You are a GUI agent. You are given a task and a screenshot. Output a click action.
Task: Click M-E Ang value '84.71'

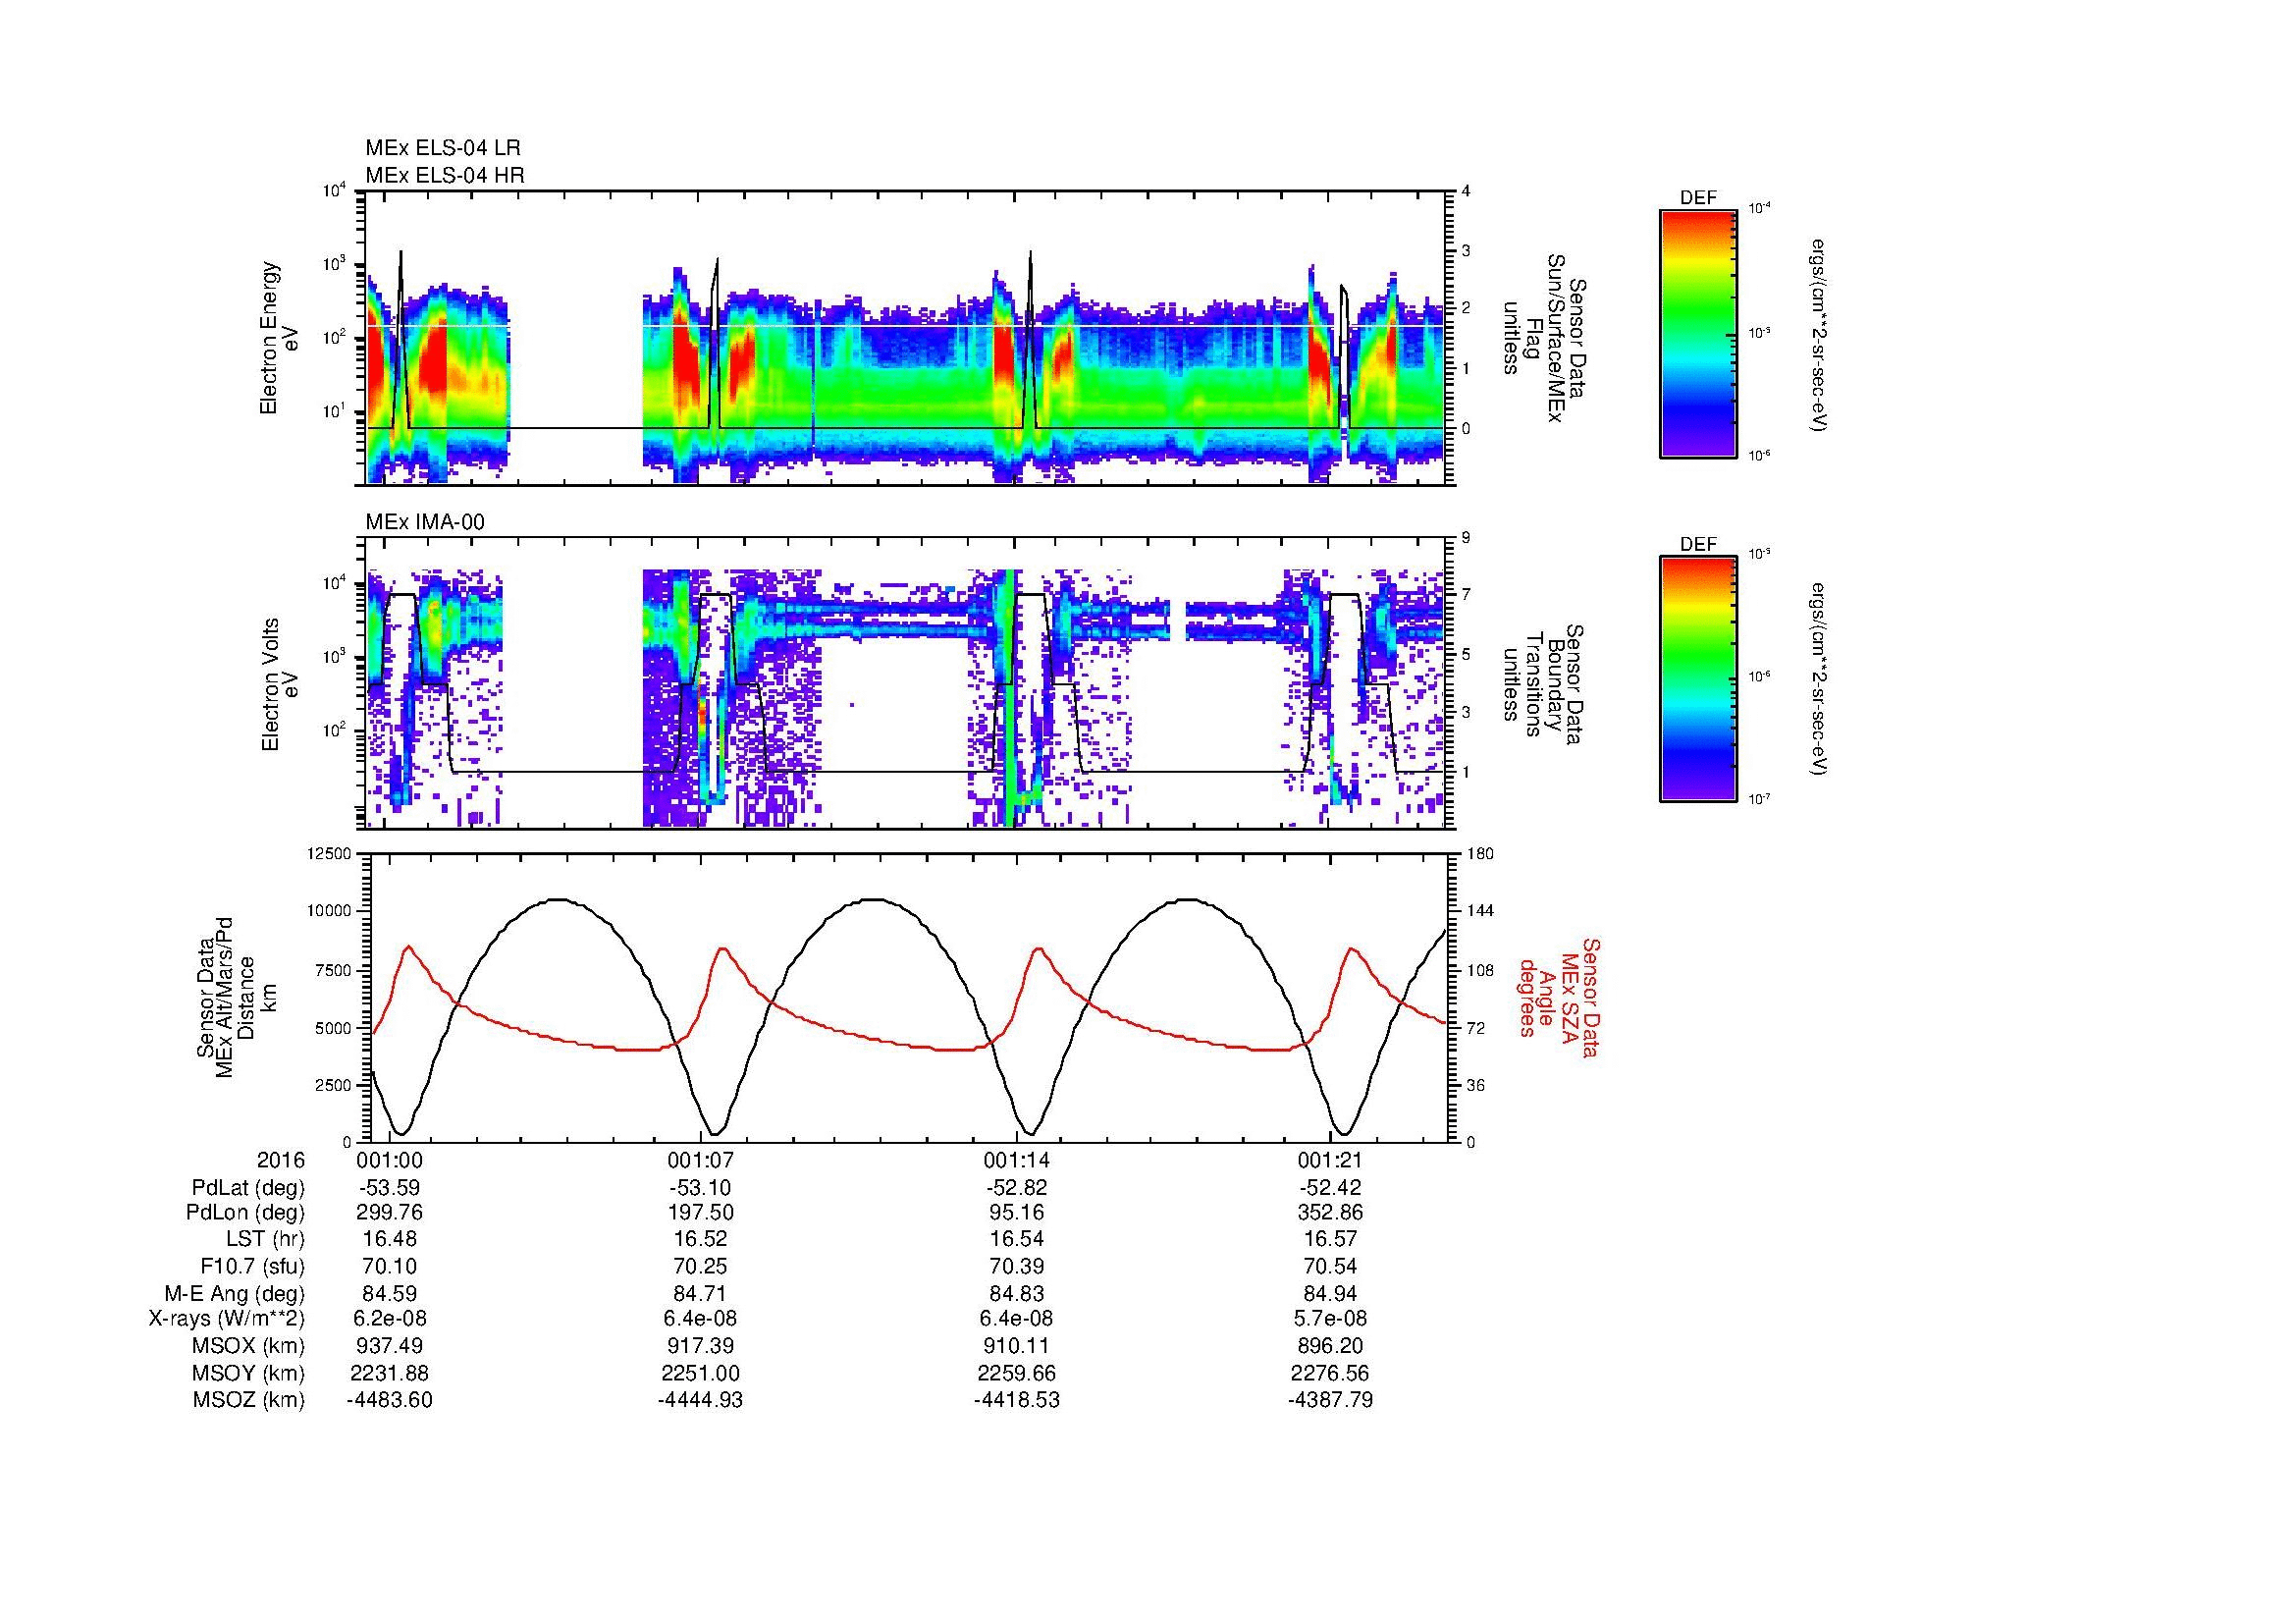pyautogui.click(x=701, y=1293)
